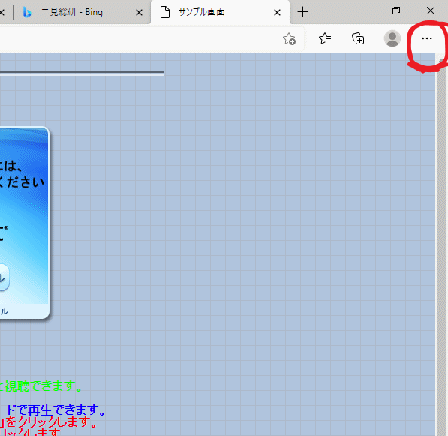Open the profile avatar icon
Image resolution: width=448 pixels, height=436 pixels.
(x=392, y=39)
